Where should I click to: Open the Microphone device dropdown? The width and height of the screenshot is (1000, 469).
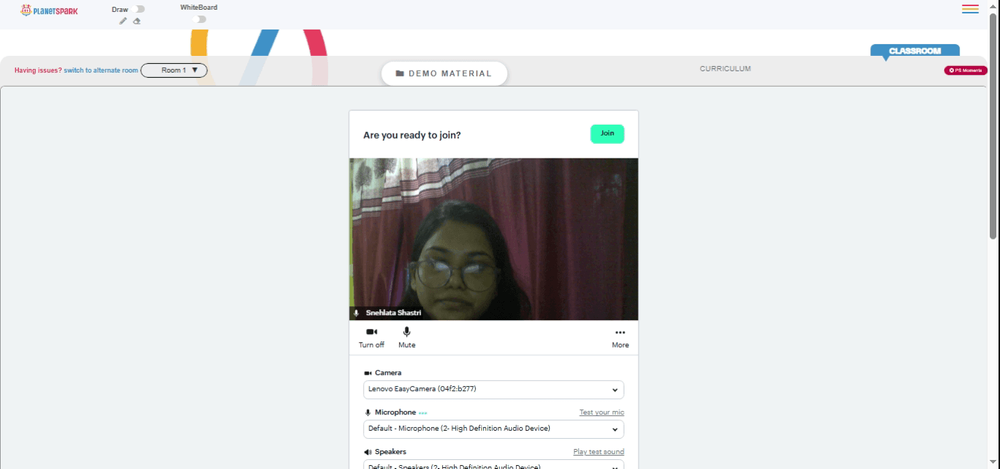tap(494, 429)
